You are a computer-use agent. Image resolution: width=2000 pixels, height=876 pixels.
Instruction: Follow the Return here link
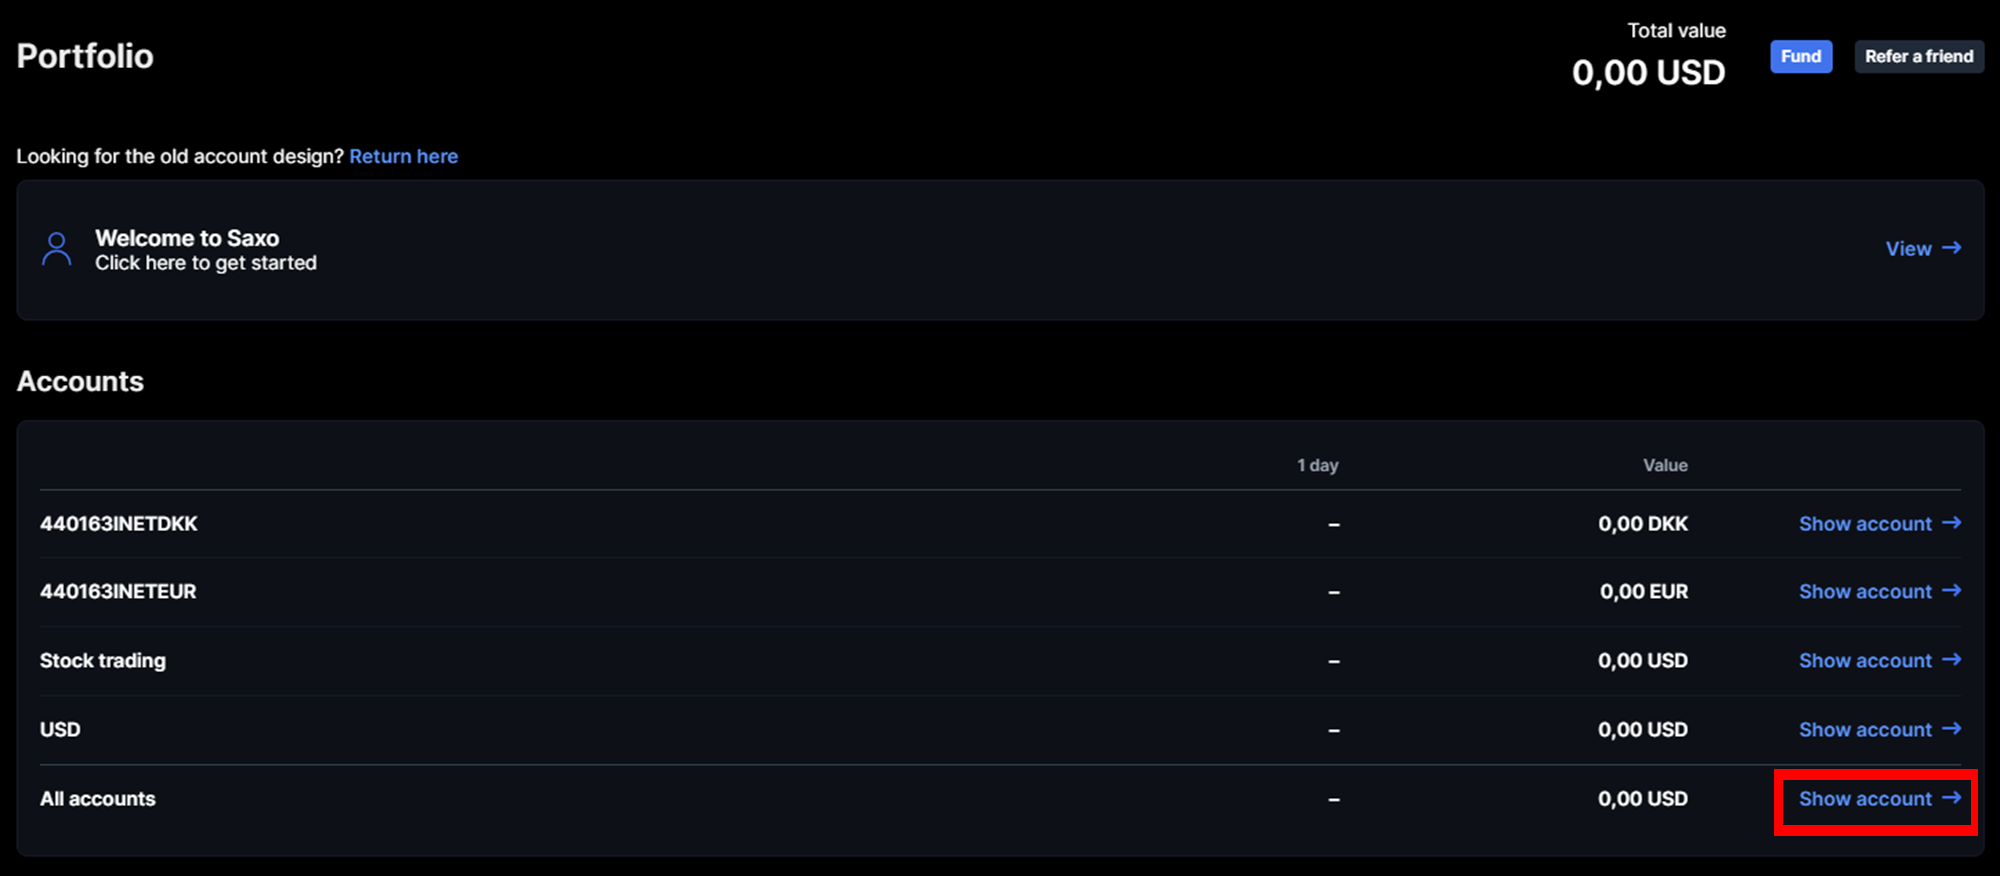(x=403, y=157)
